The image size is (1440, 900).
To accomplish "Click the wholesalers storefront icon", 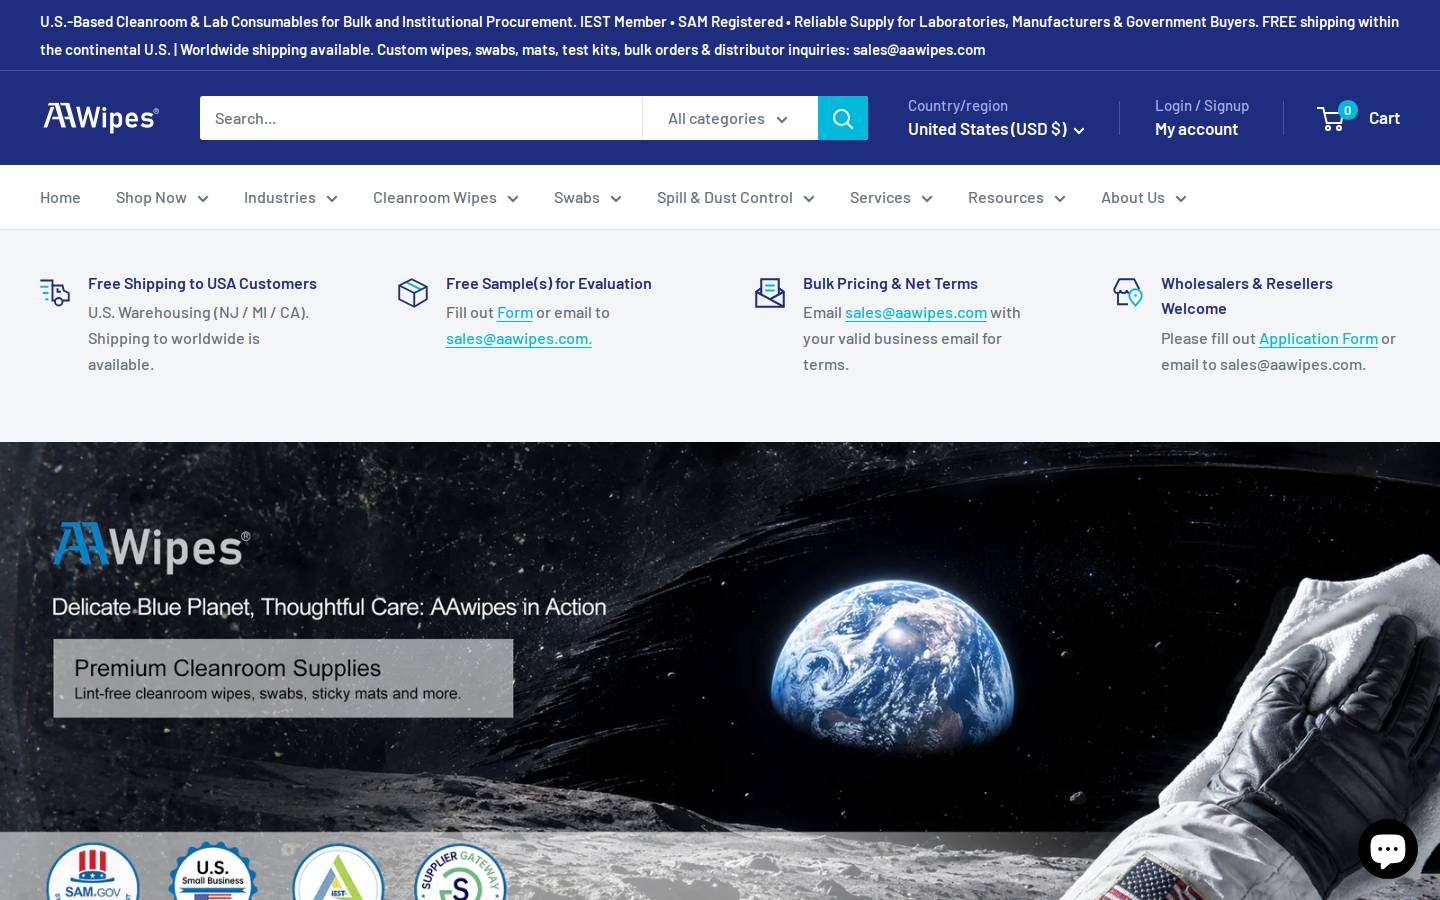I will (x=1128, y=292).
